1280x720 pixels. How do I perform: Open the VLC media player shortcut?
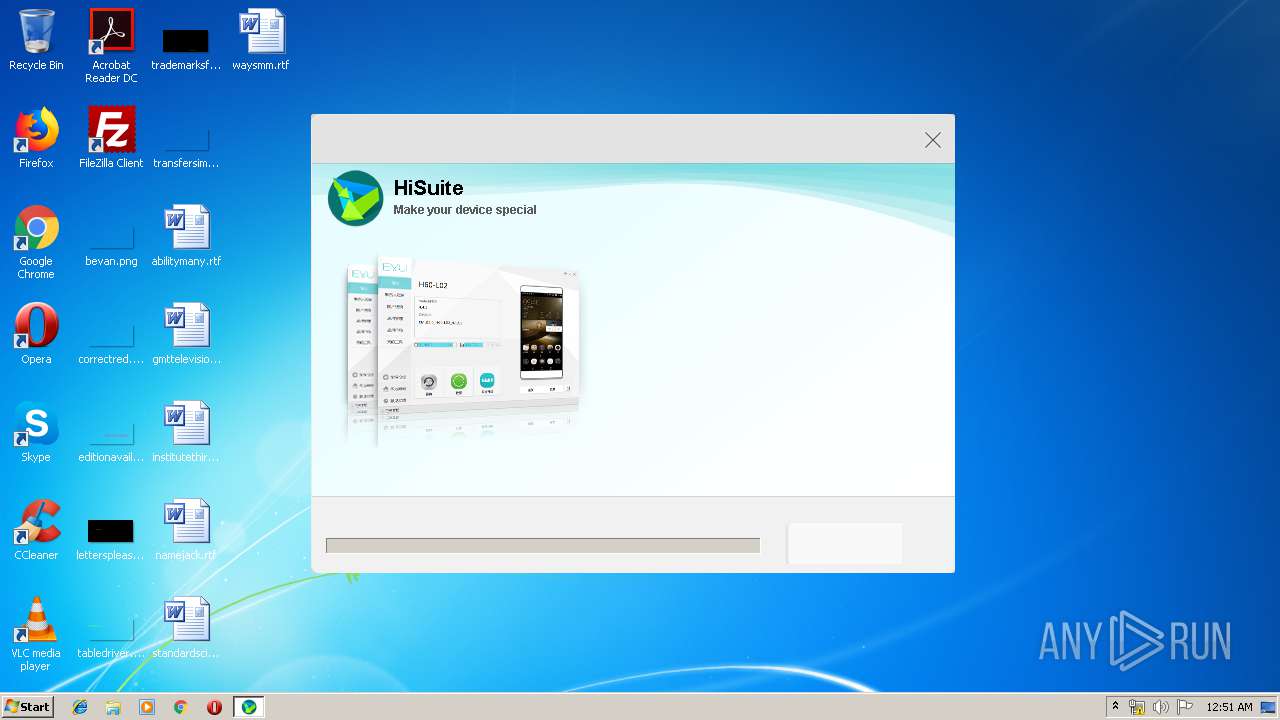click(36, 634)
